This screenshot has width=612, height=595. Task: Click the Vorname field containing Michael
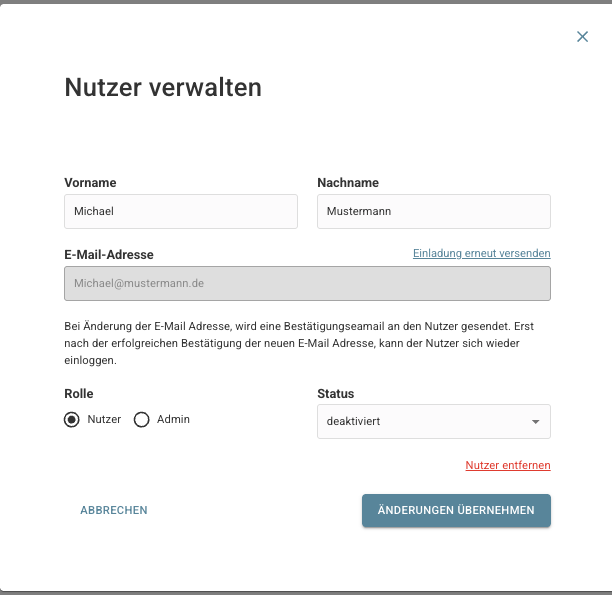click(x=181, y=211)
